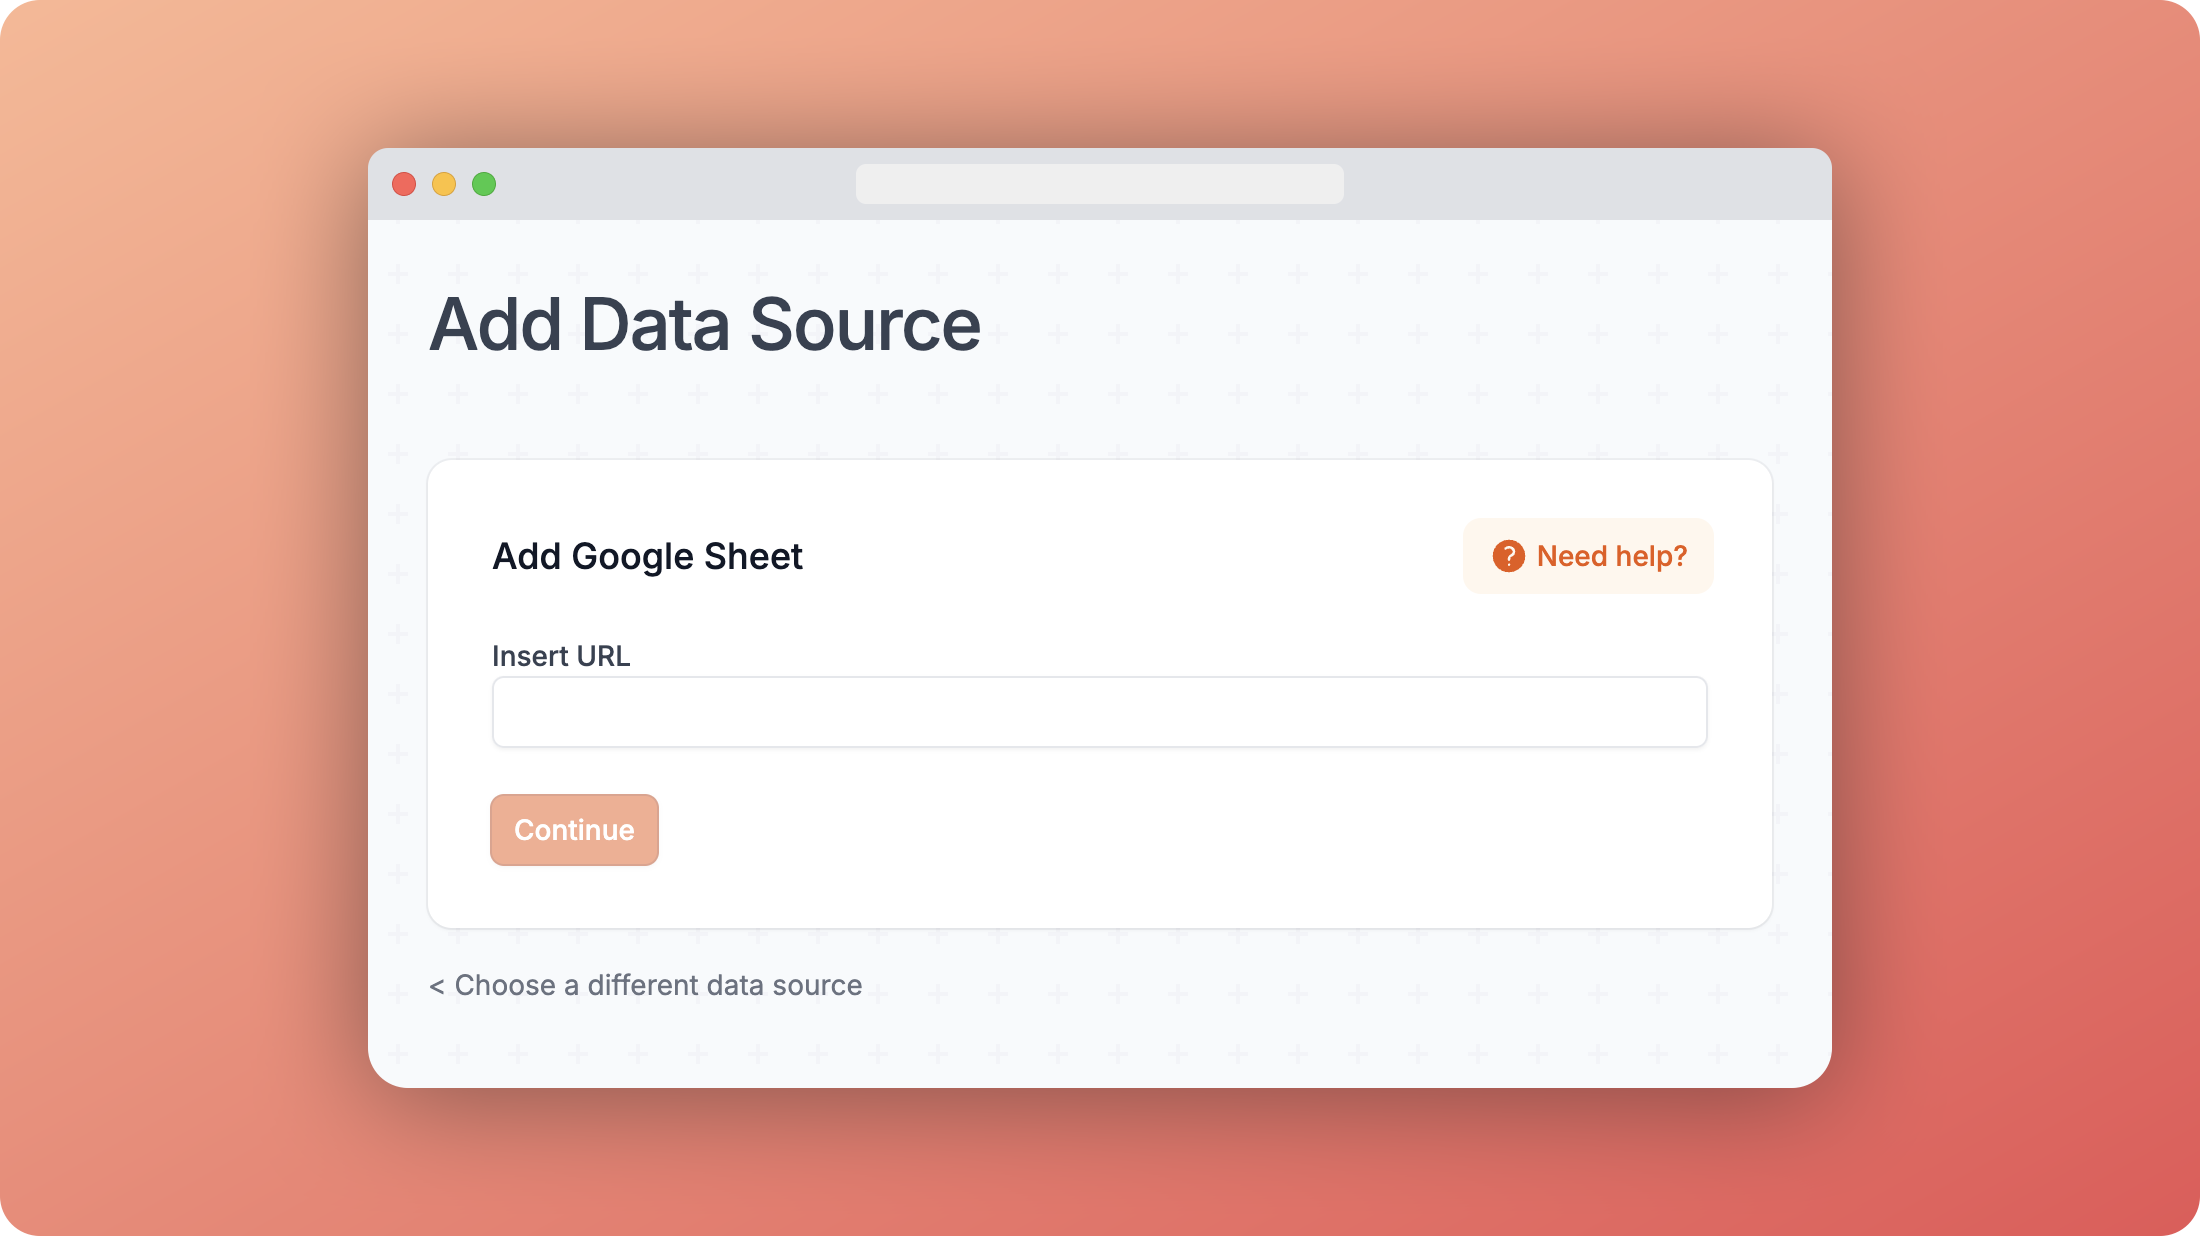The image size is (2200, 1236).
Task: Select the green traffic light button
Action: 484,184
